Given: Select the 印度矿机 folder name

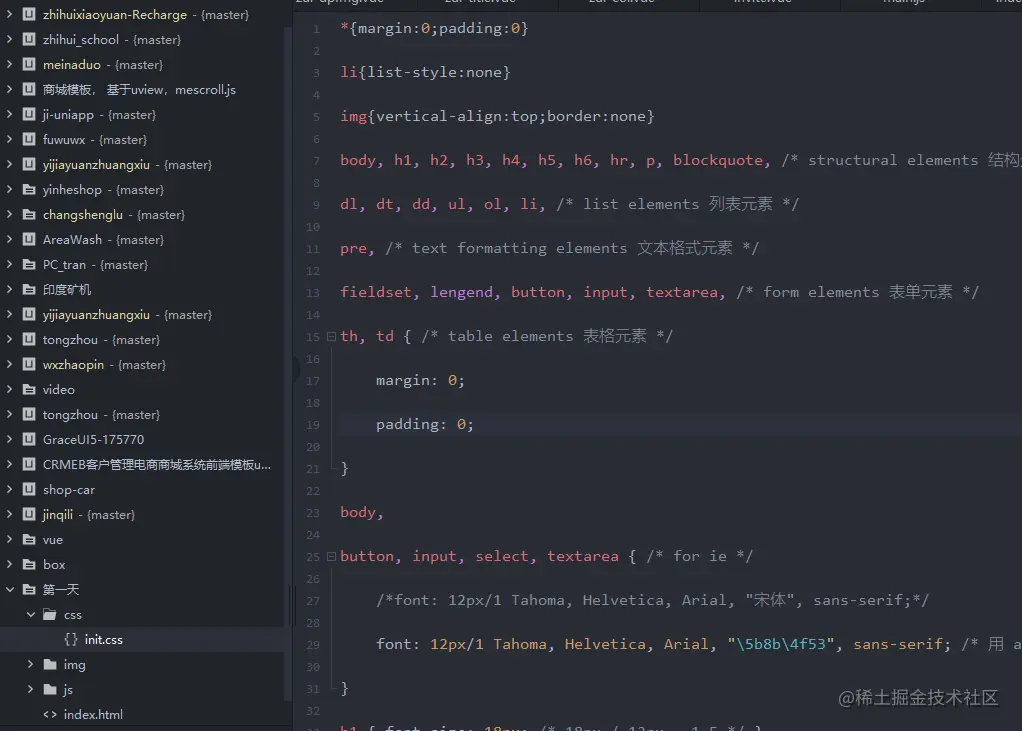Looking at the screenshot, I should point(67,289).
